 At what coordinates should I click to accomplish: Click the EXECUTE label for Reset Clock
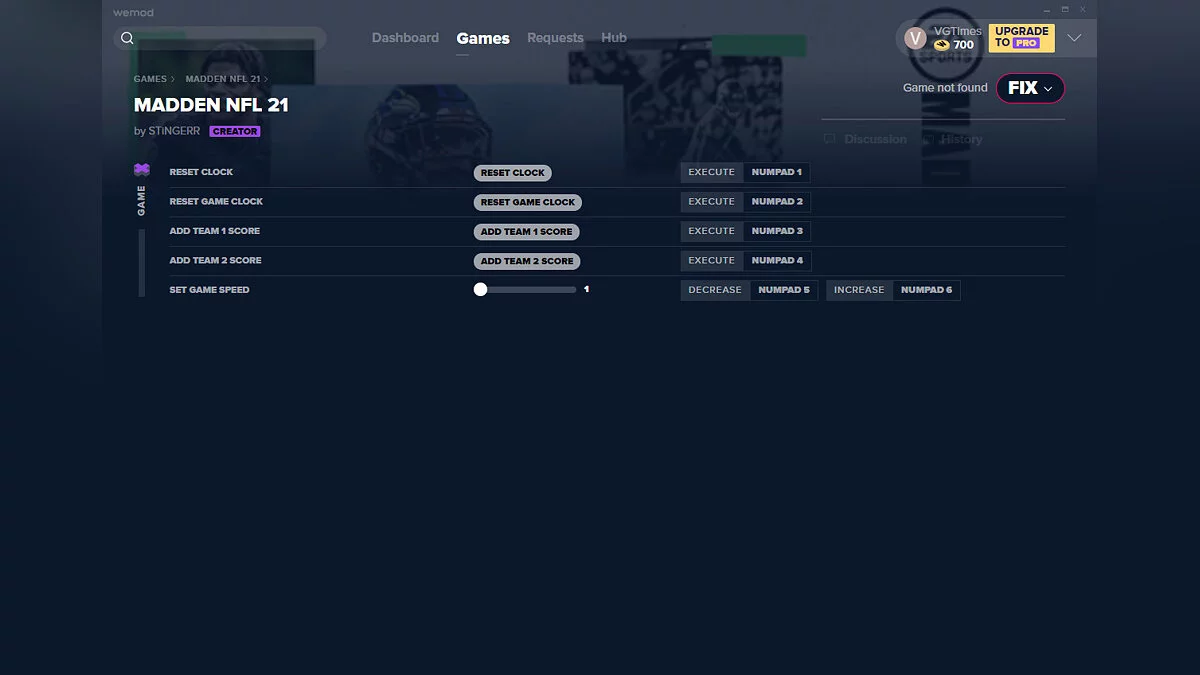(x=712, y=172)
